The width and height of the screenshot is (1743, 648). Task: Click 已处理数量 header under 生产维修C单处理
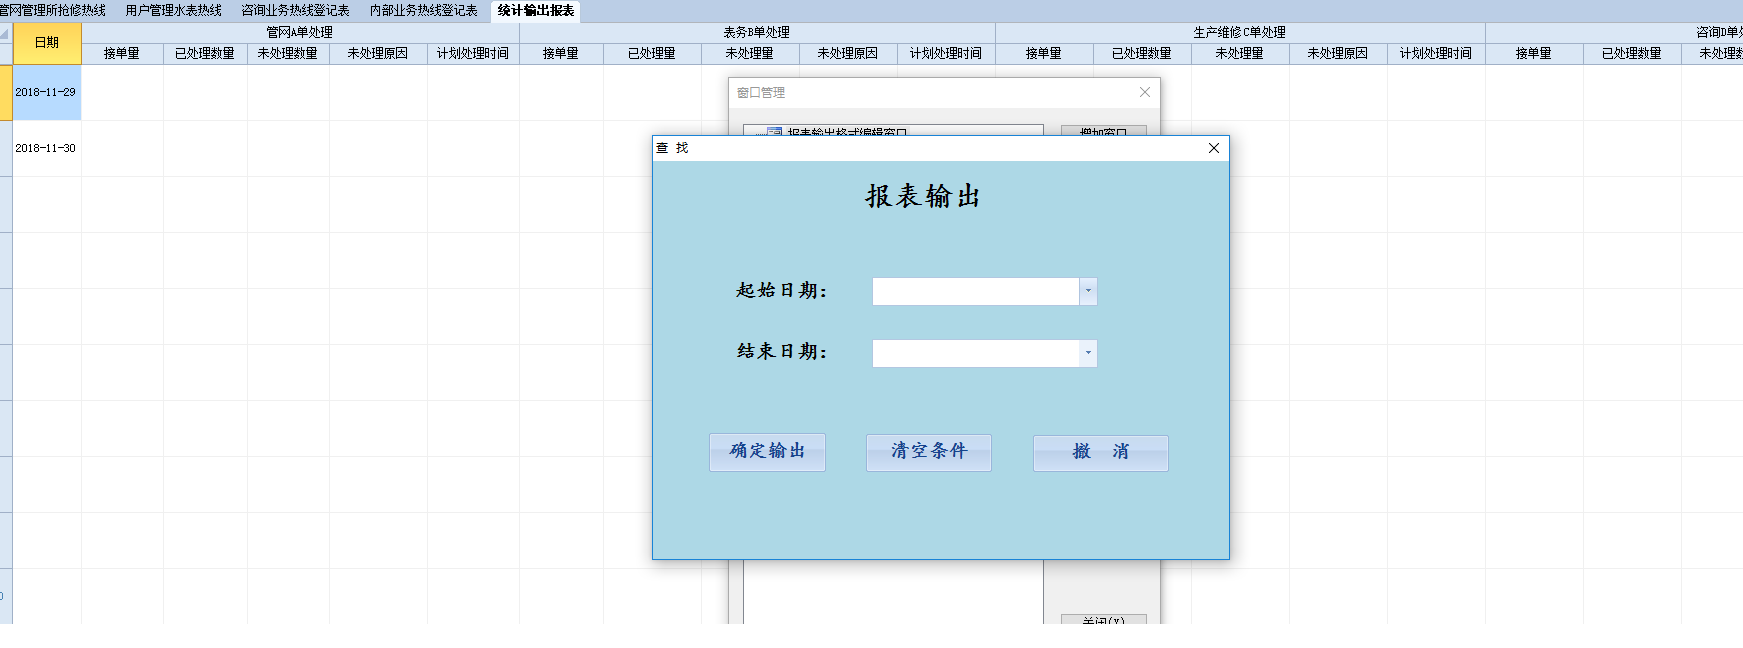pyautogui.click(x=1142, y=54)
